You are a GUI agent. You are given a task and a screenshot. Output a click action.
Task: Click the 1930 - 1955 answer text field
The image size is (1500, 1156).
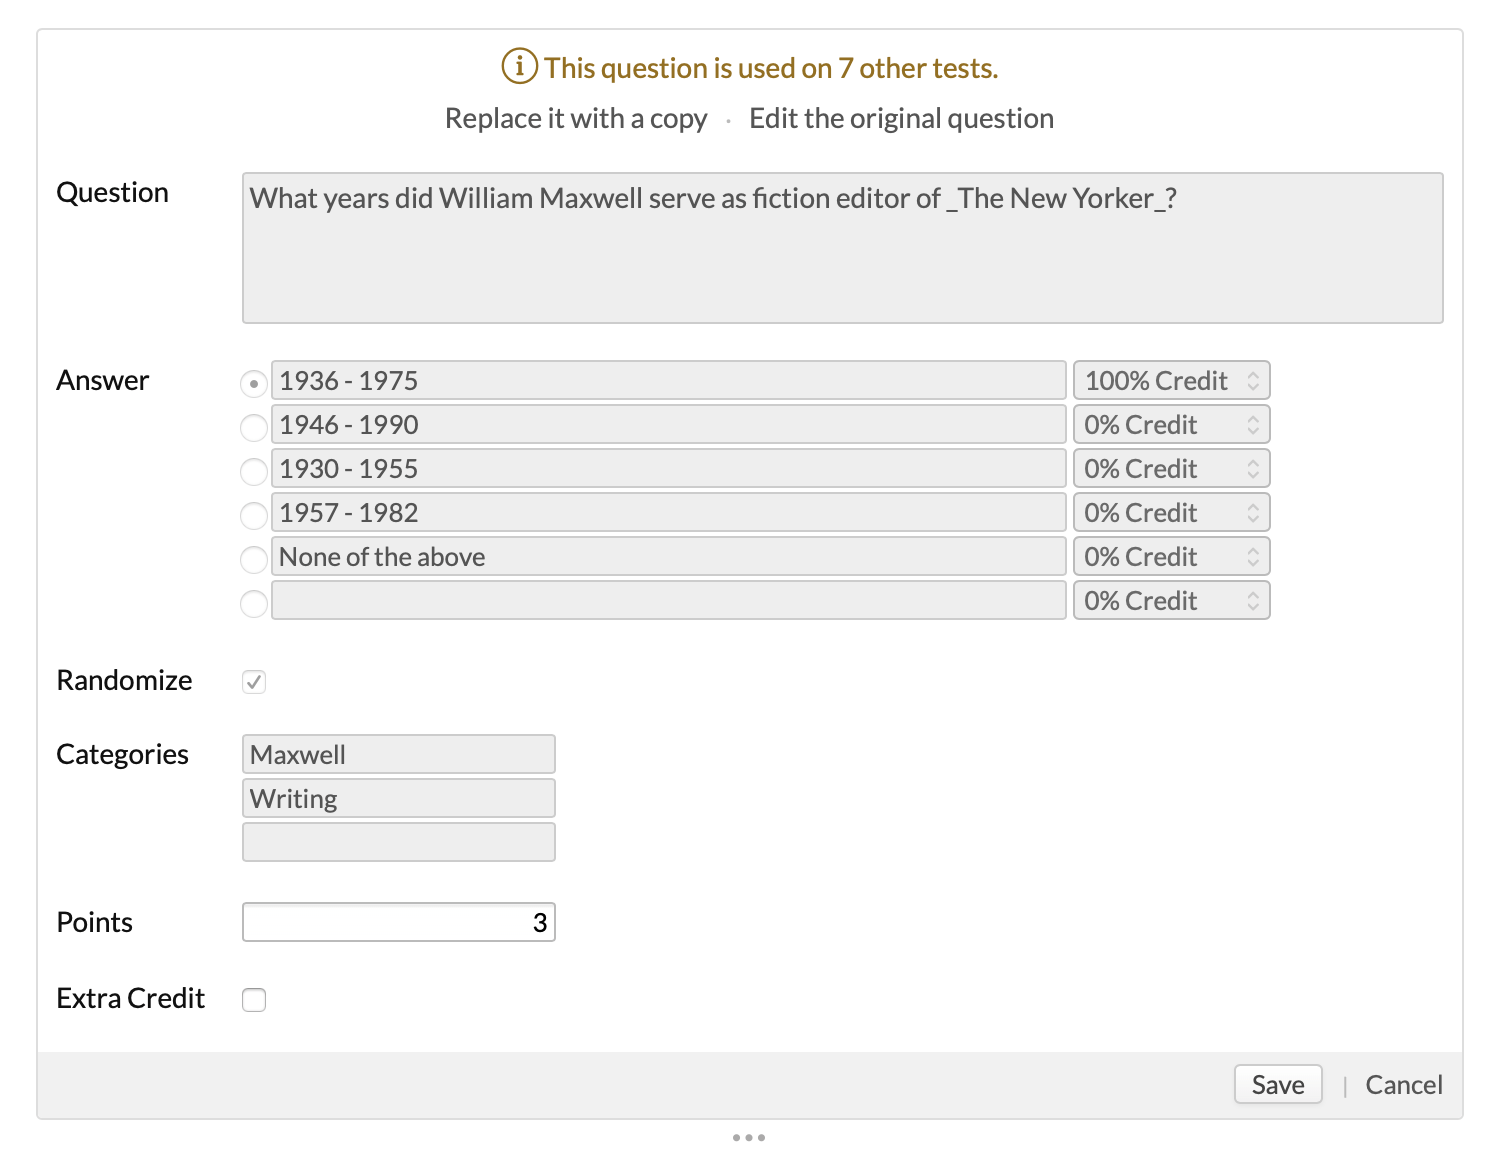668,469
